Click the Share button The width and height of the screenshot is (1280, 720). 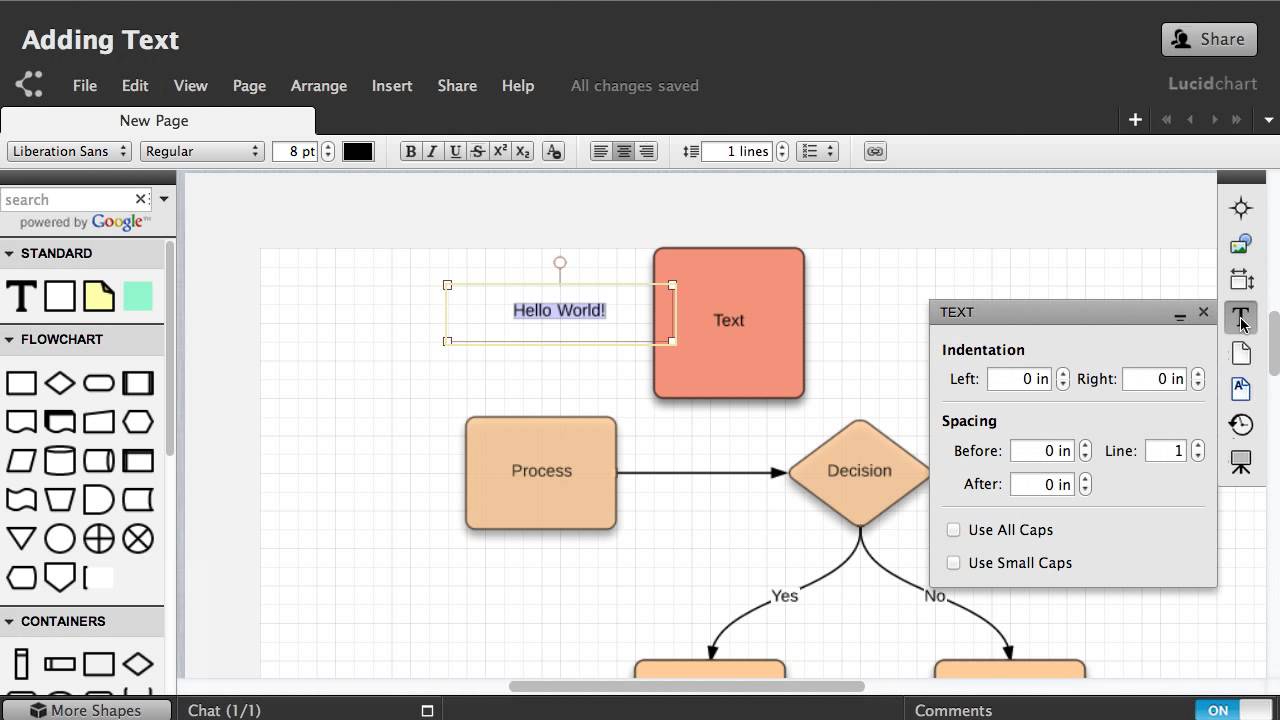tap(1209, 39)
